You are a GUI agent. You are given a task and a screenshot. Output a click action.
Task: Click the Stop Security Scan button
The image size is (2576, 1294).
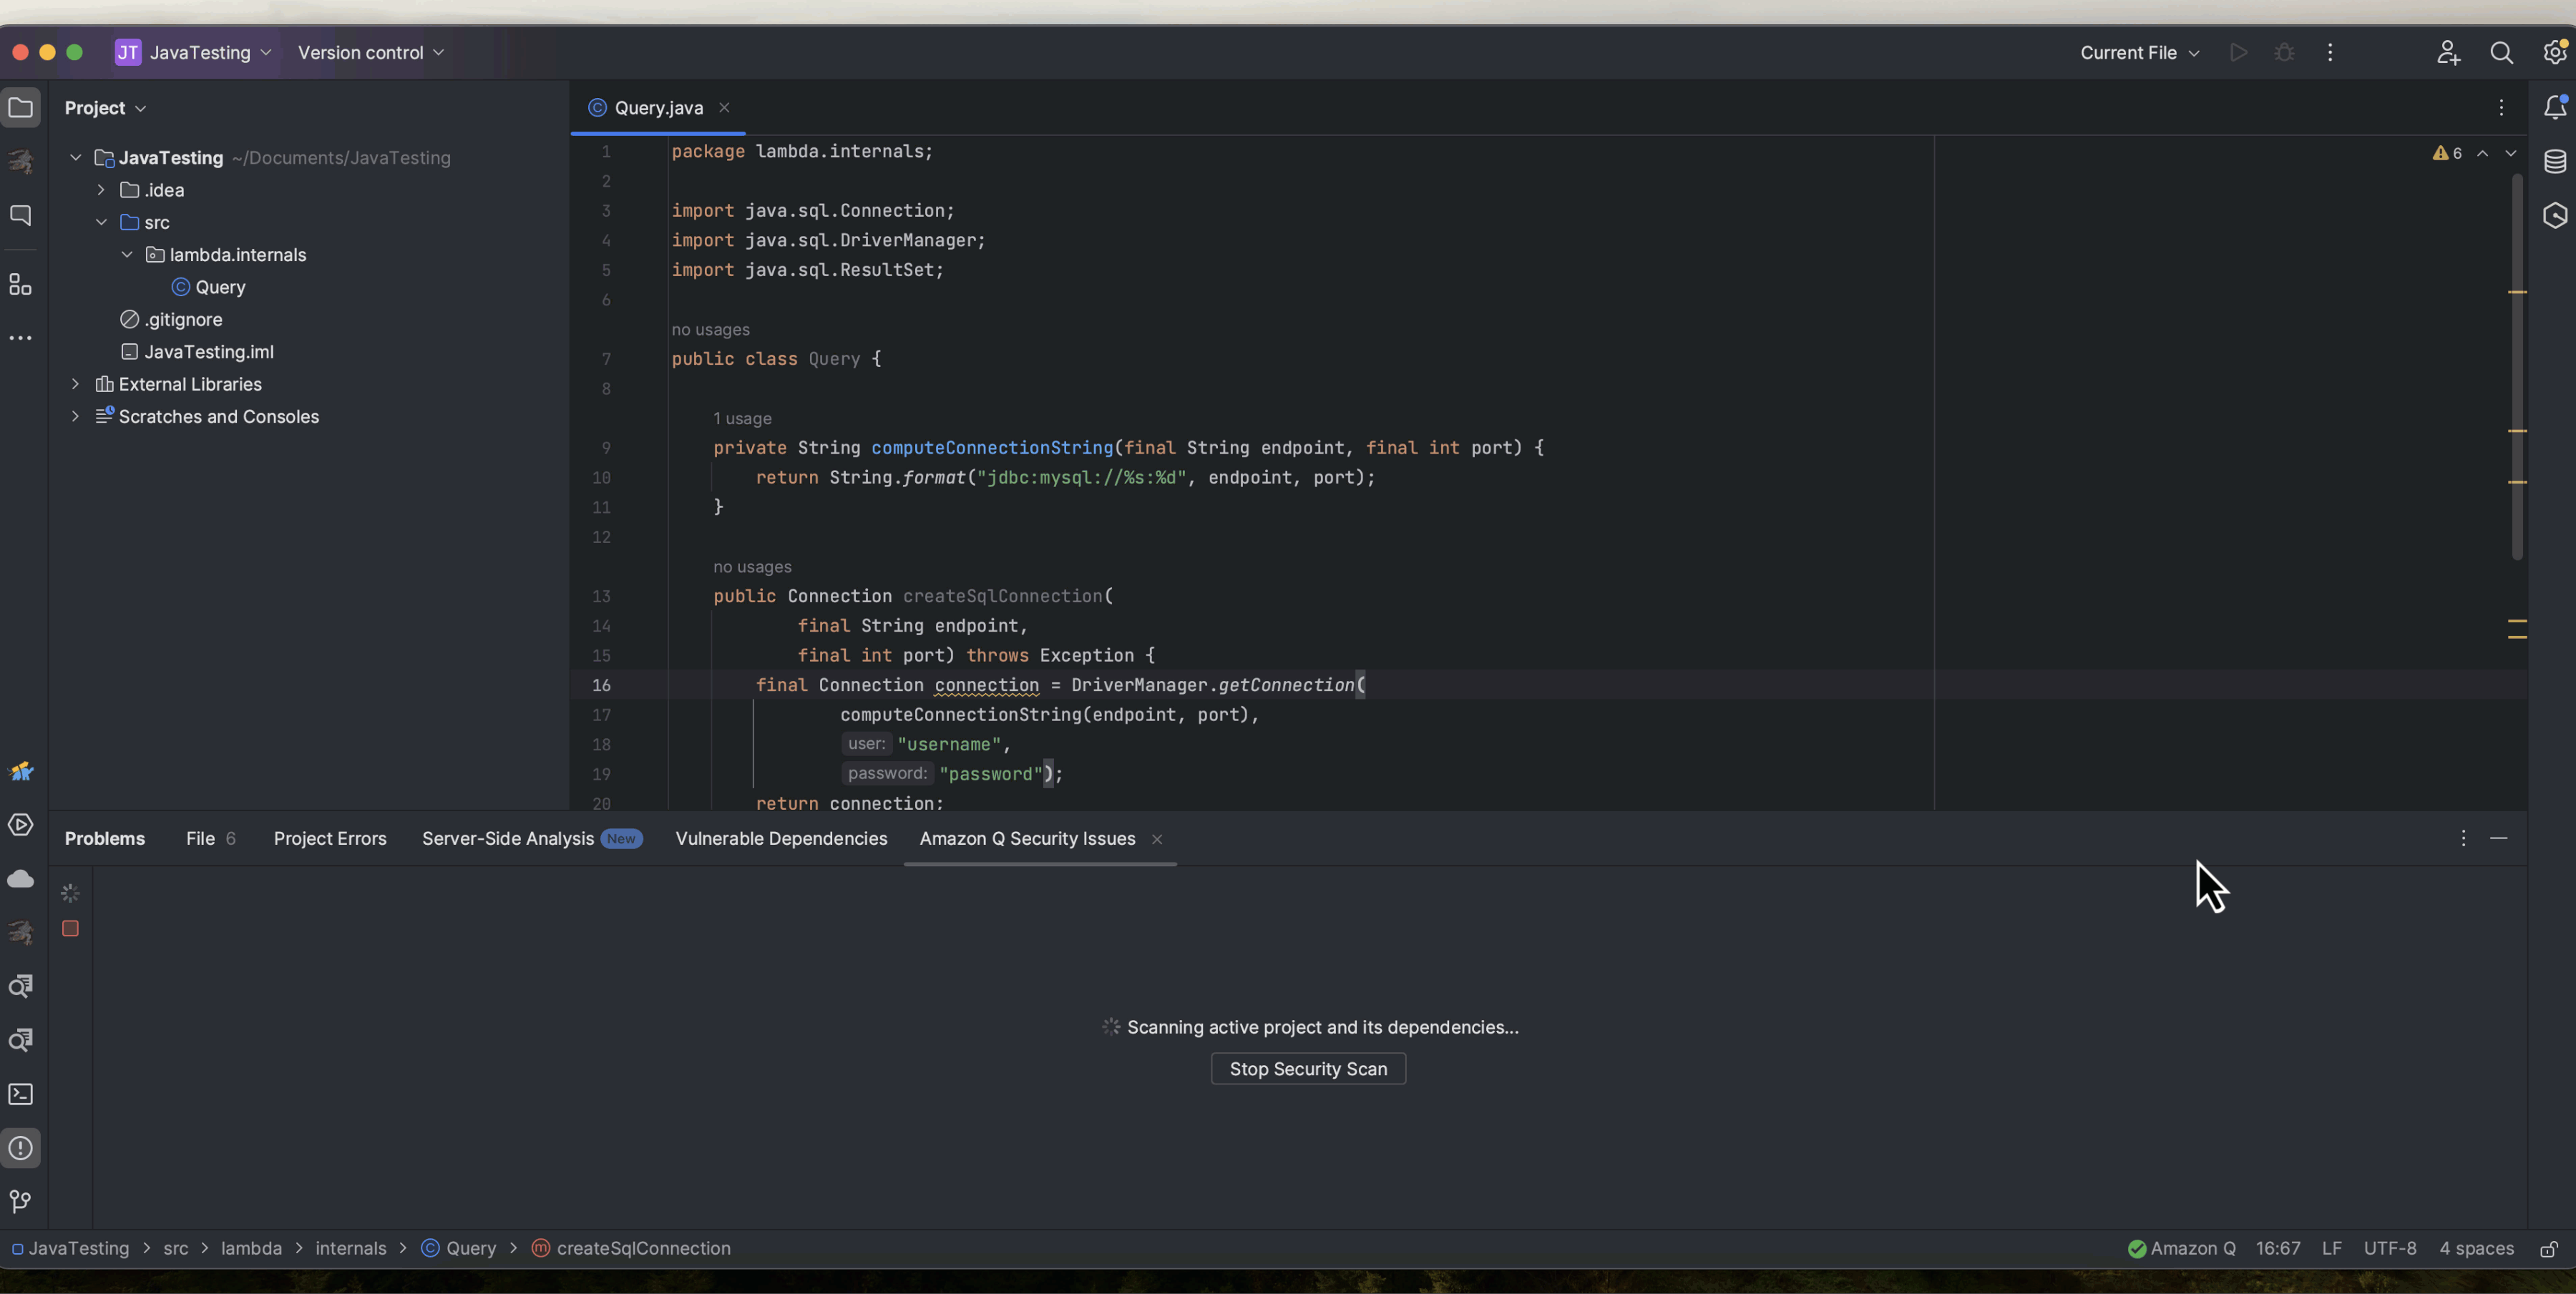pyautogui.click(x=1307, y=1068)
